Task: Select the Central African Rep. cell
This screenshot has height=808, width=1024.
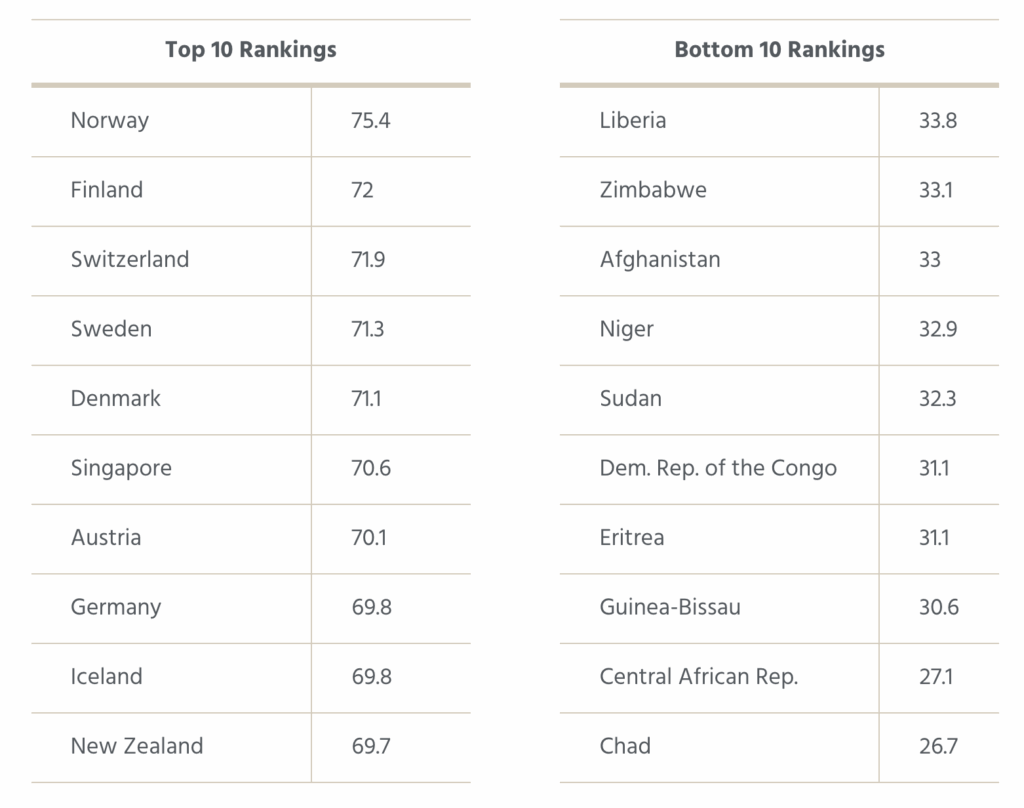Action: pyautogui.click(x=699, y=676)
